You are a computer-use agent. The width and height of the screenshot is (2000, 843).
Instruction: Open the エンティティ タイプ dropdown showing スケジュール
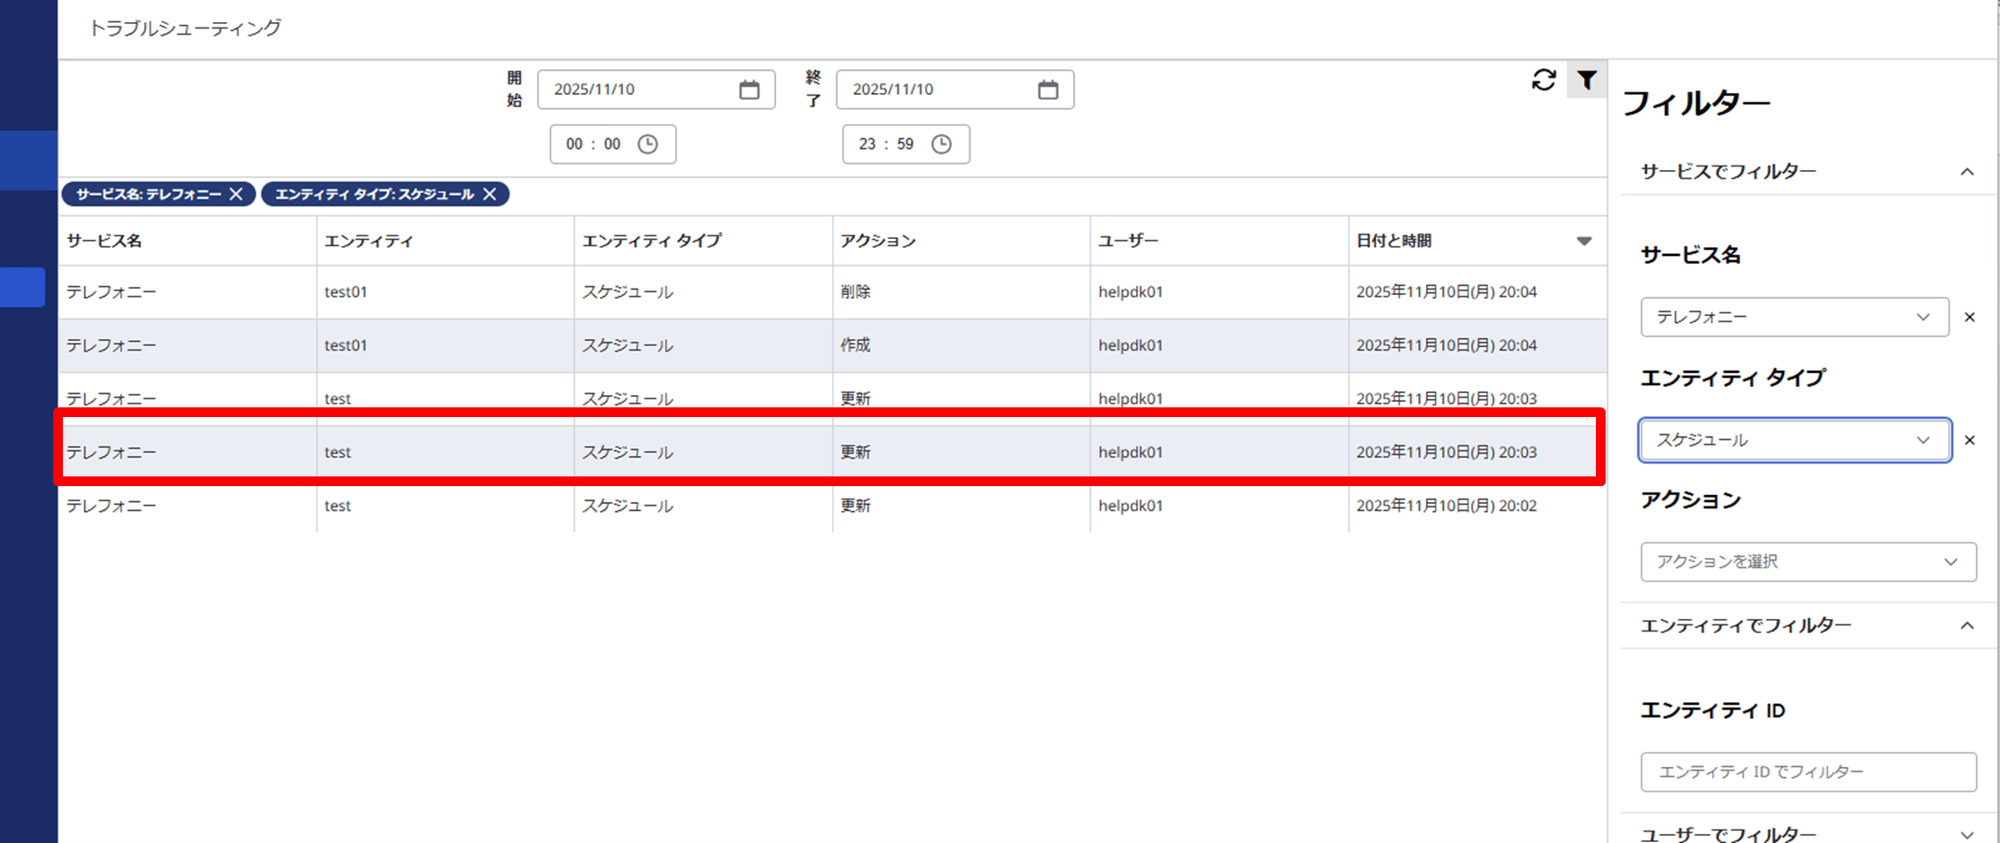[1793, 440]
